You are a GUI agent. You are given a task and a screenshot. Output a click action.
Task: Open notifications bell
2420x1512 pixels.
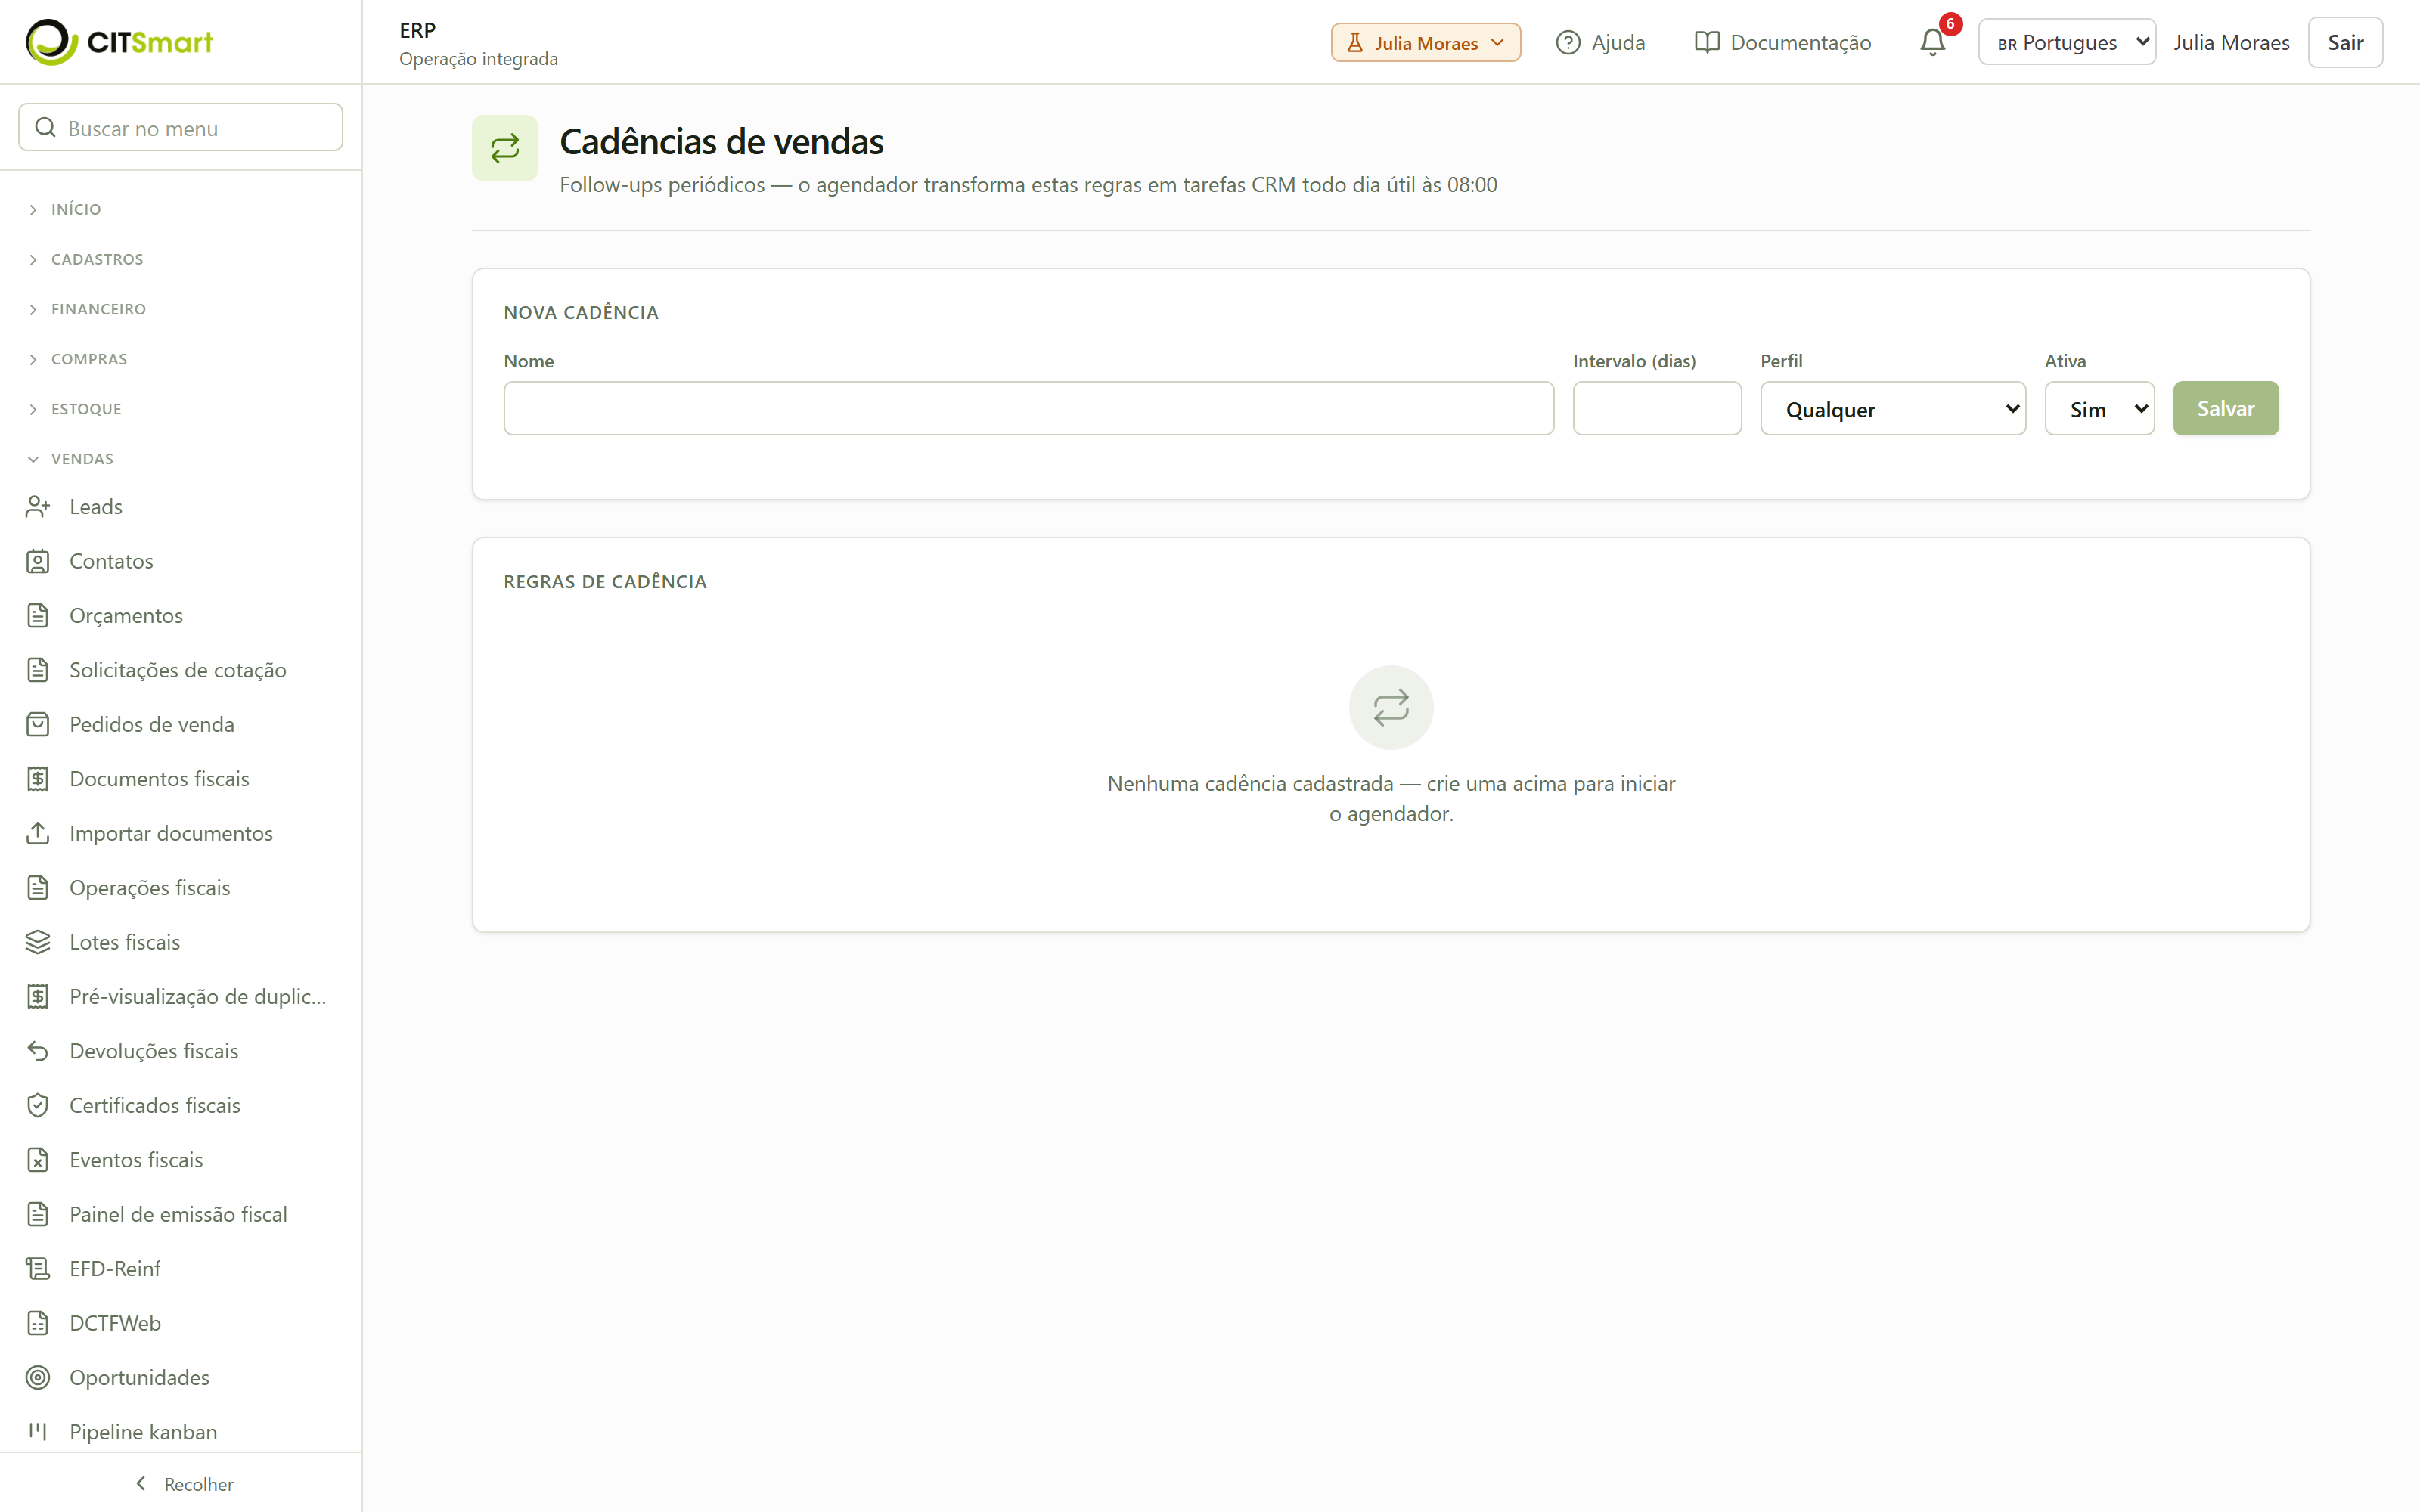coord(1933,42)
